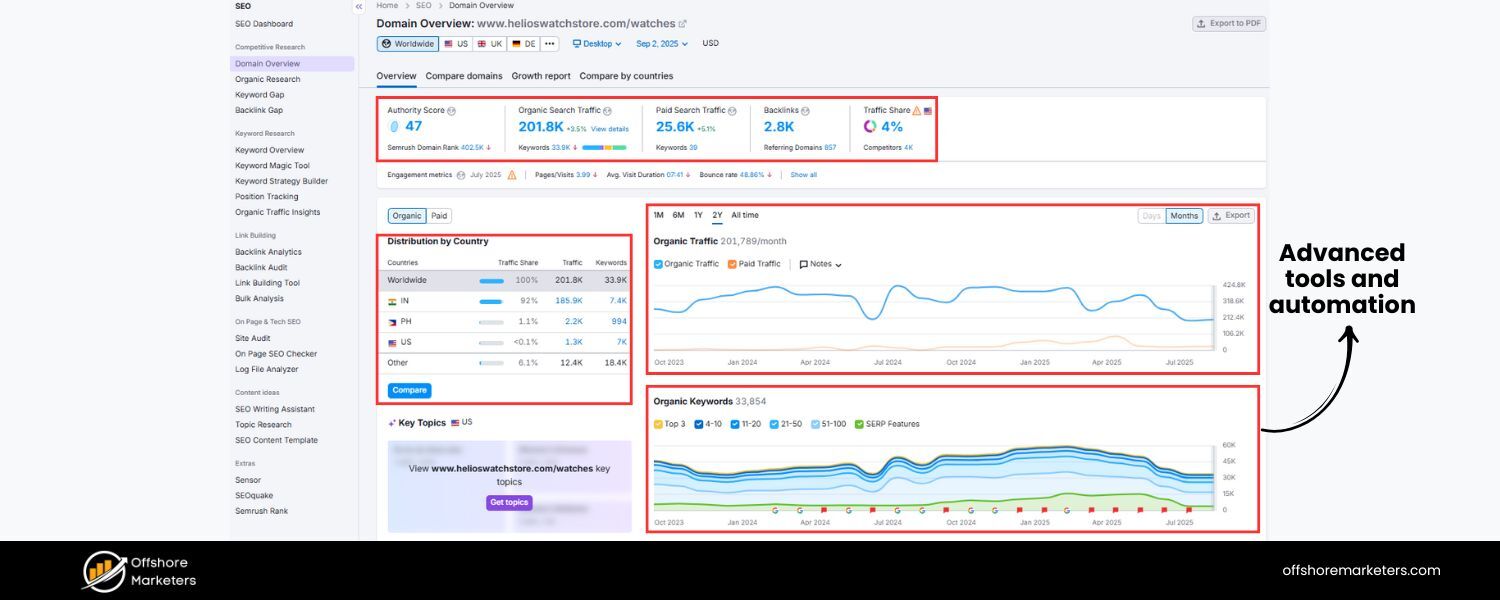Click the Engagement metrics warning icon

point(512,175)
